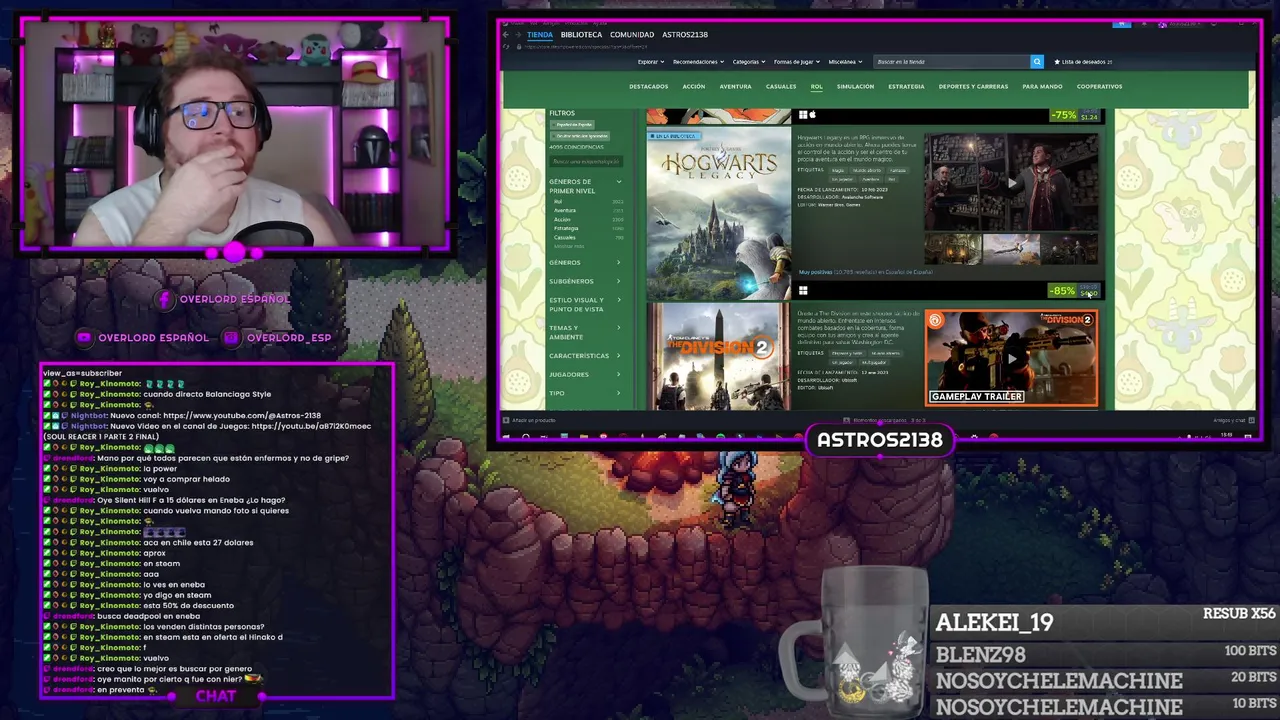
Task: Select the PARA MANDO category tab
Action: (1042, 86)
